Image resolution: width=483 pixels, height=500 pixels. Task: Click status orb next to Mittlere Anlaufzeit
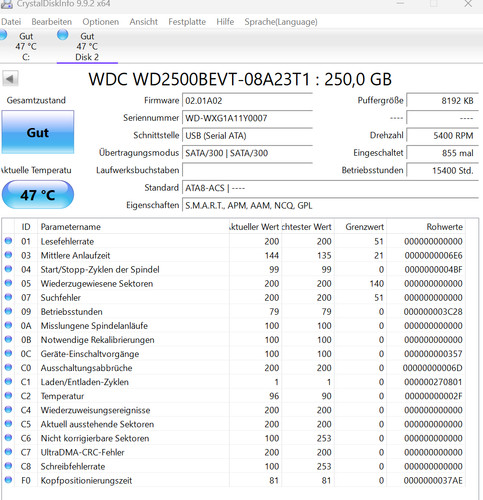click(8, 255)
